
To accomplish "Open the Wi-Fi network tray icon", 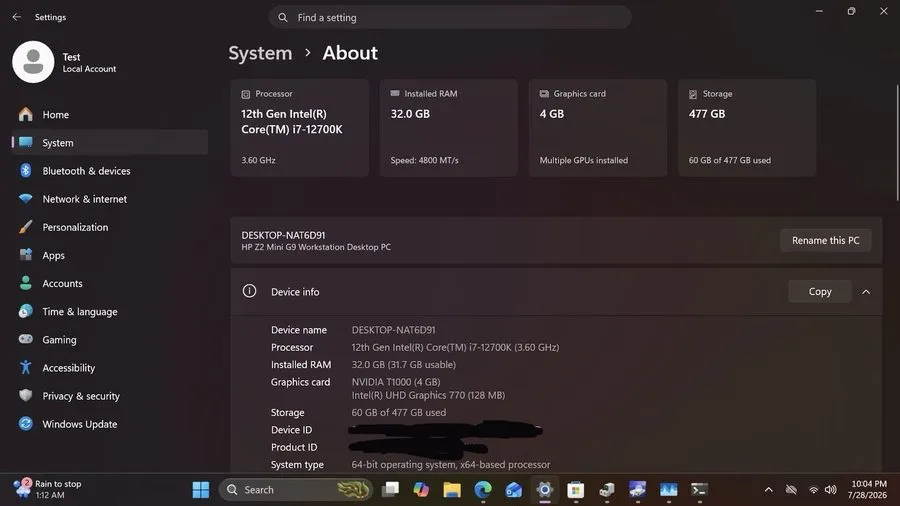I will tap(813, 489).
